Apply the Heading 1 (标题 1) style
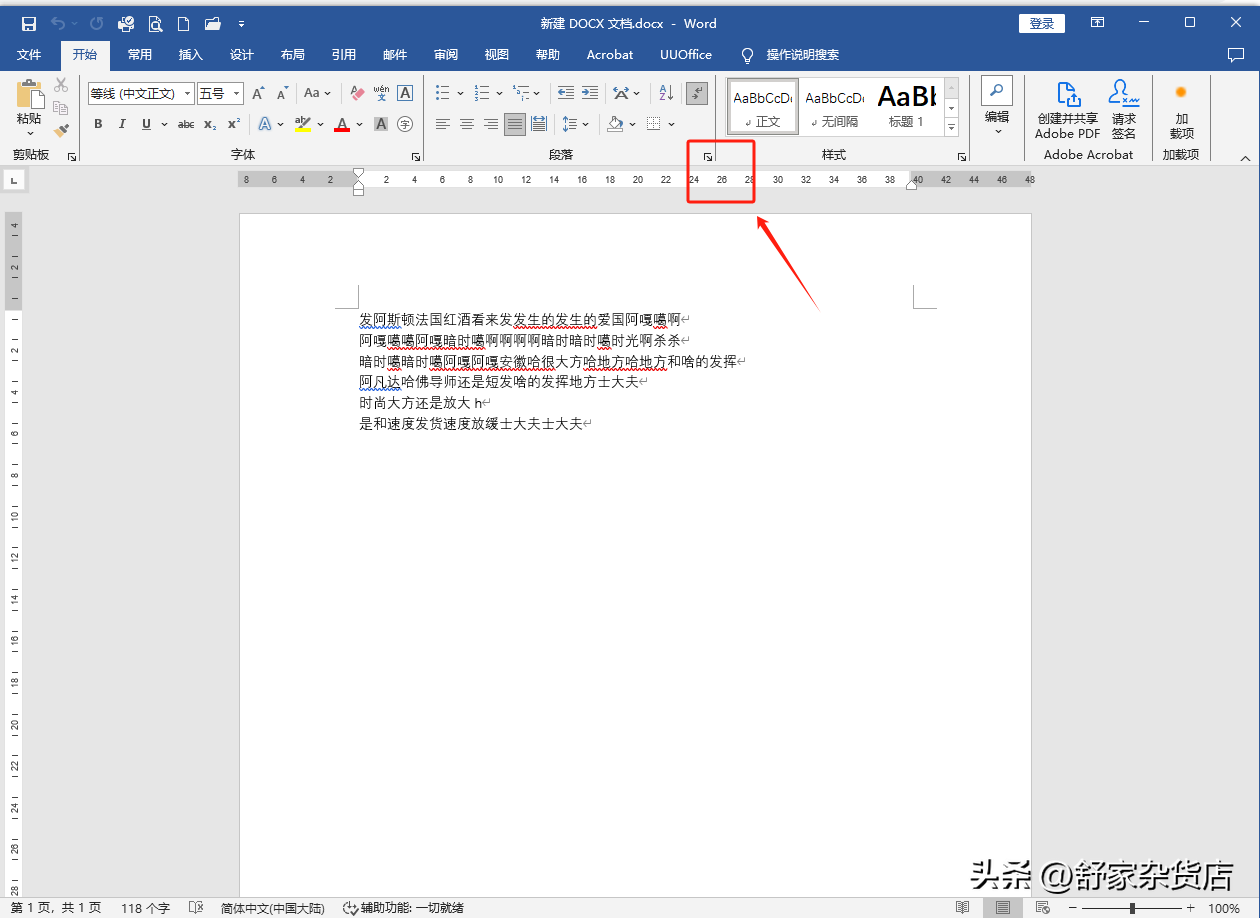 (x=906, y=107)
